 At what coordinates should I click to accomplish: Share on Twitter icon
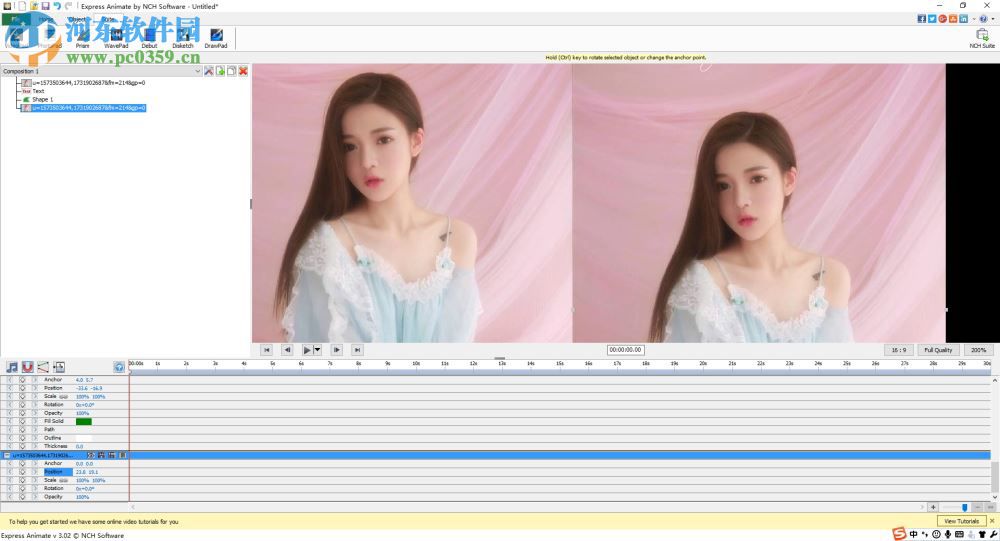pos(932,19)
